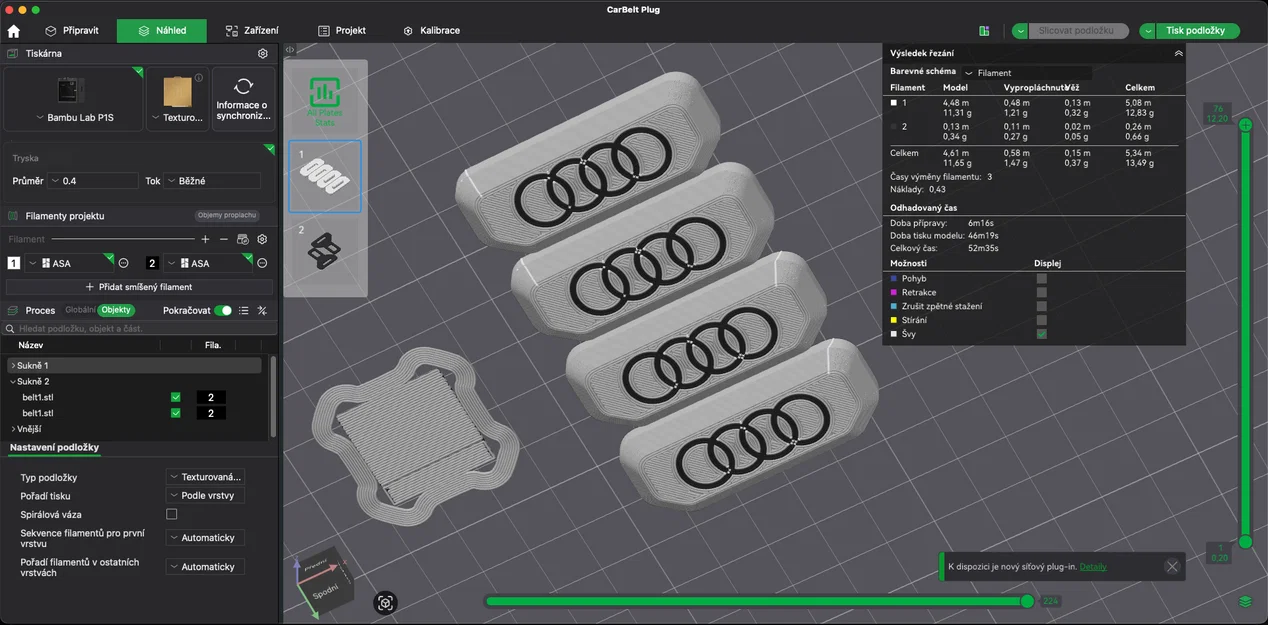The image size is (1268, 625).
Task: Open Typ podložky Texturovaná dropdown
Action: tap(205, 477)
